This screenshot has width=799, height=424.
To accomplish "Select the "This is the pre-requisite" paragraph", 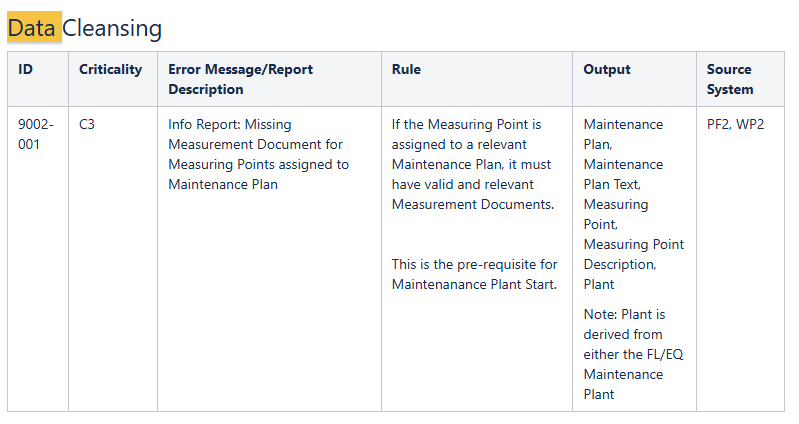I will point(474,274).
